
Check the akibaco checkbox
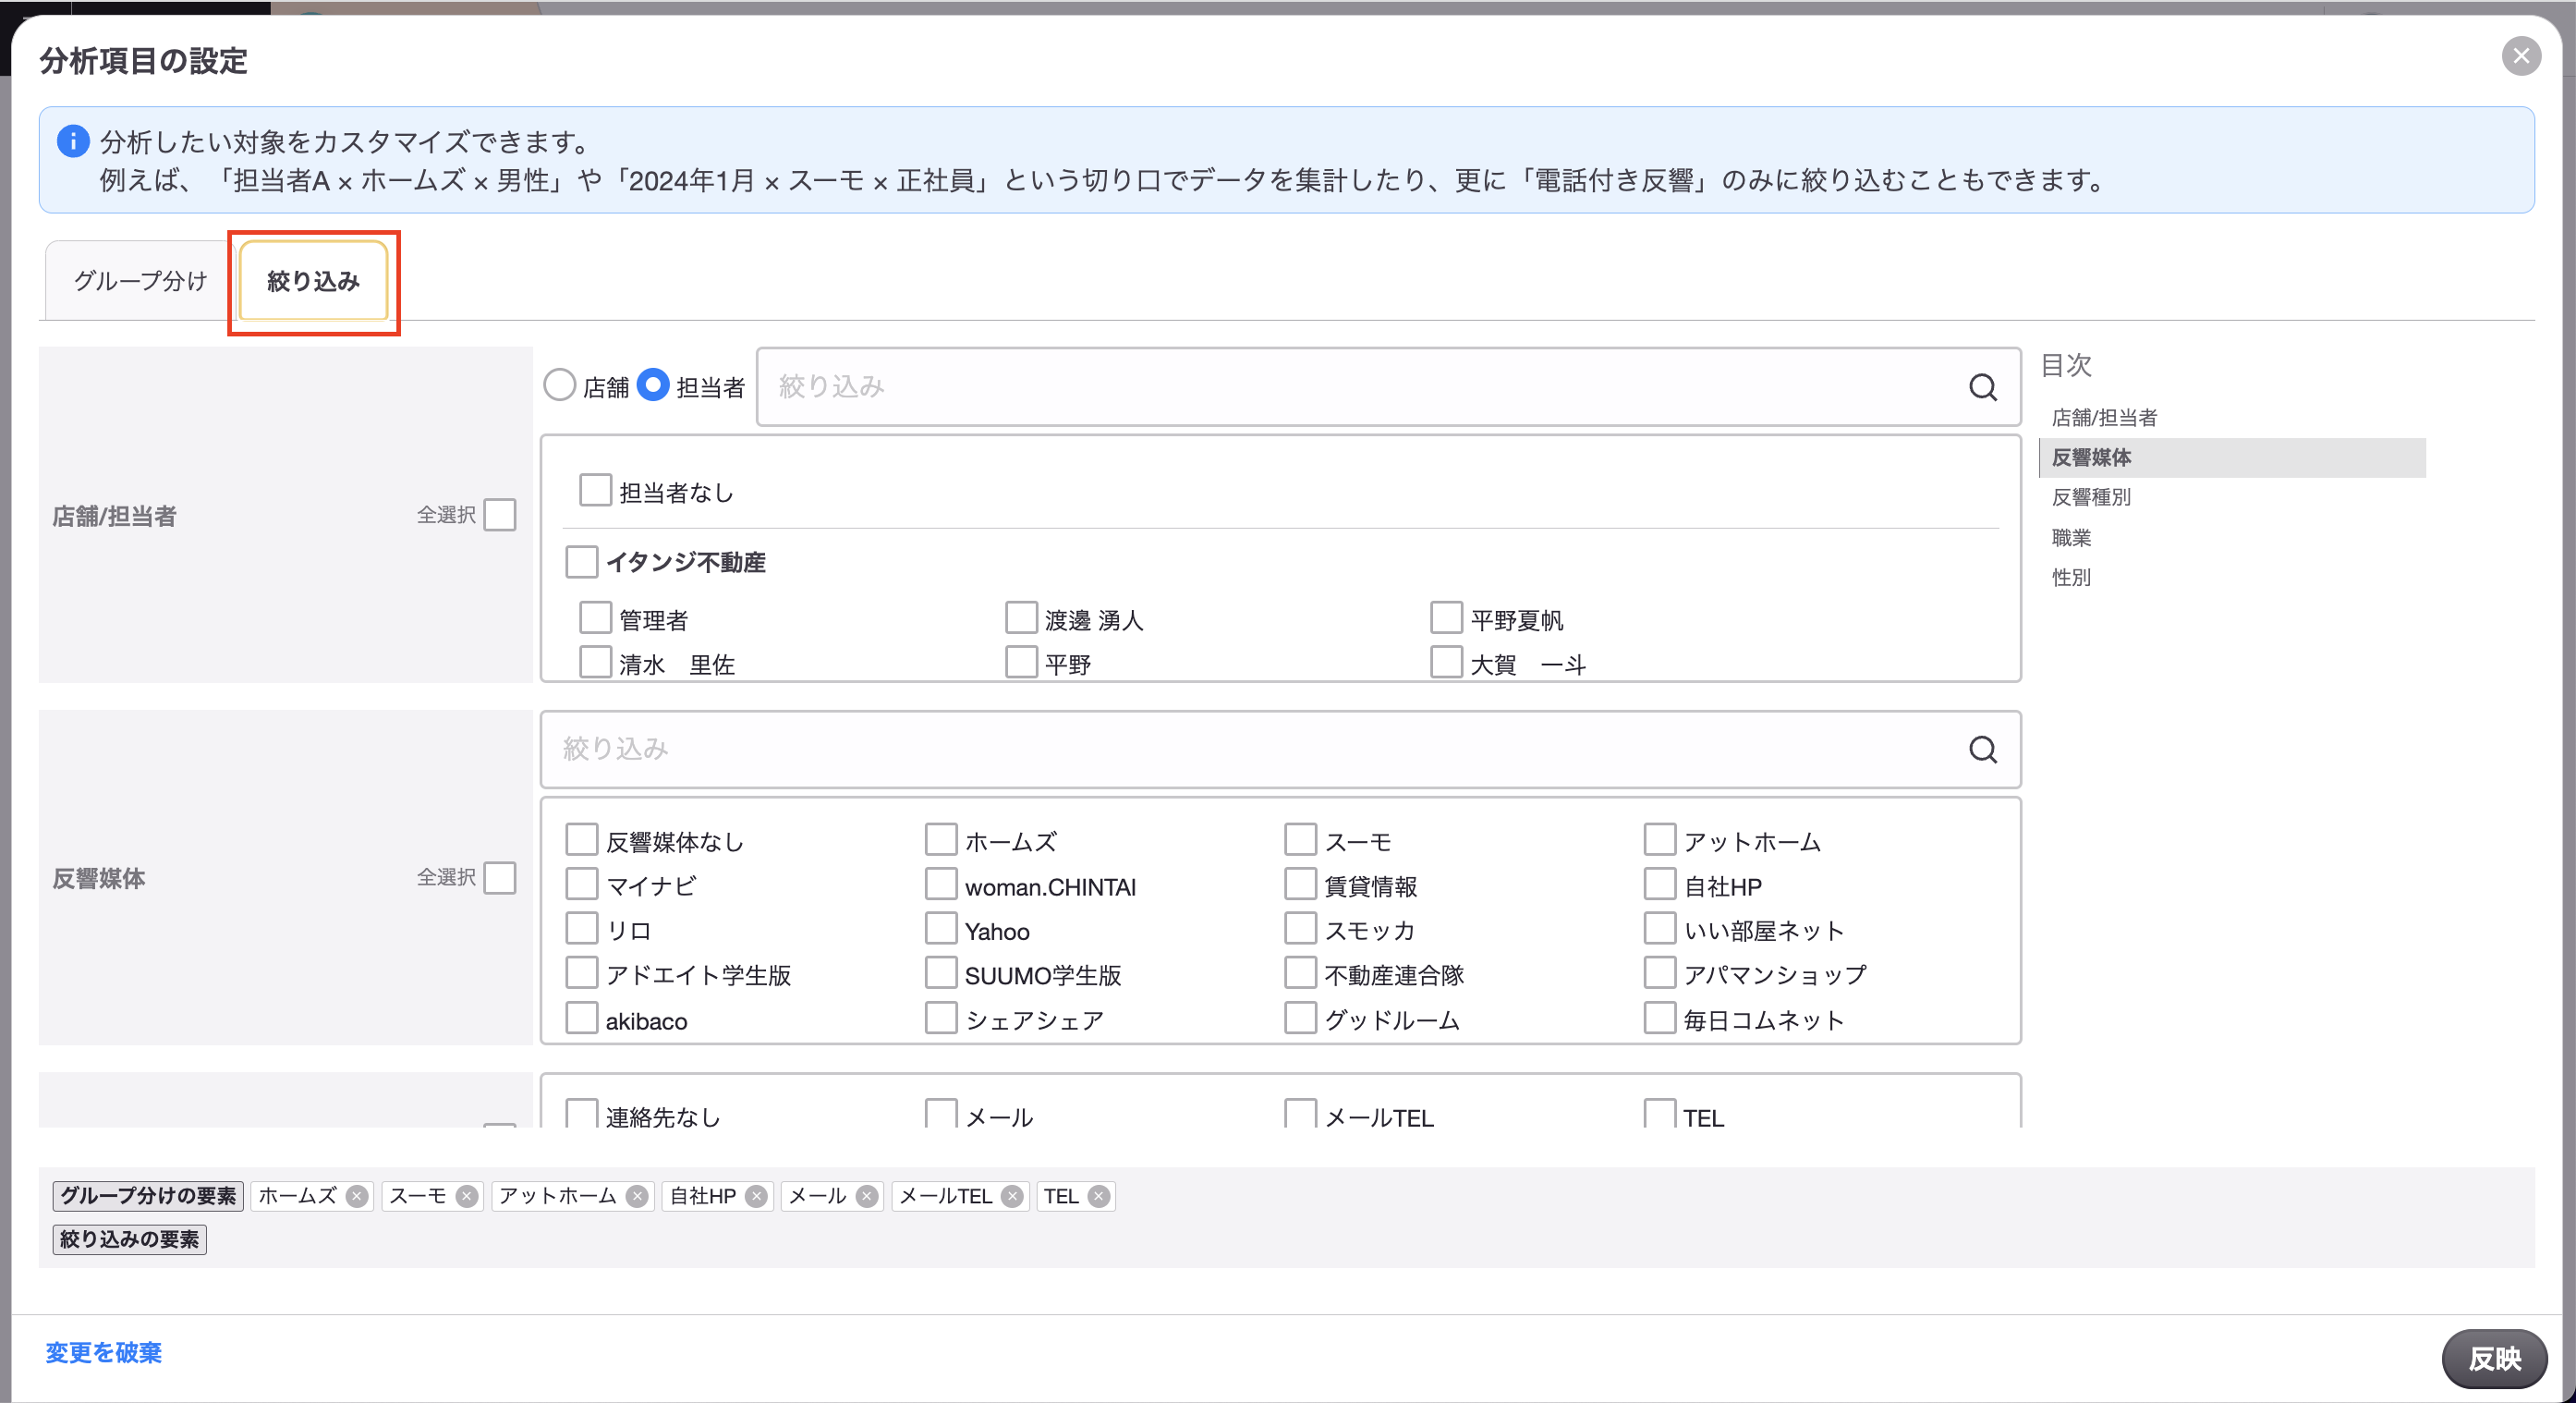click(581, 1018)
